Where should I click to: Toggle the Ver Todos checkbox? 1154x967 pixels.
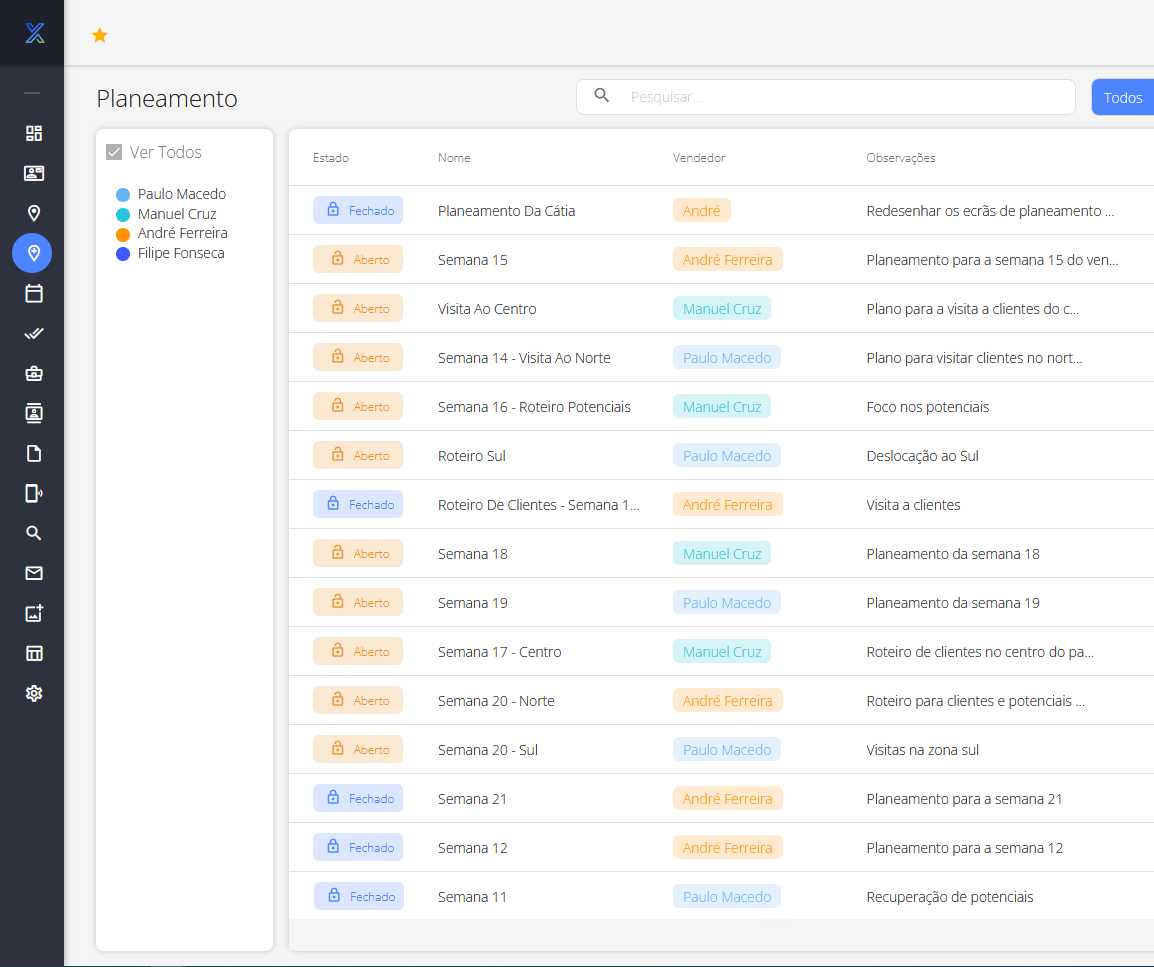(x=114, y=153)
